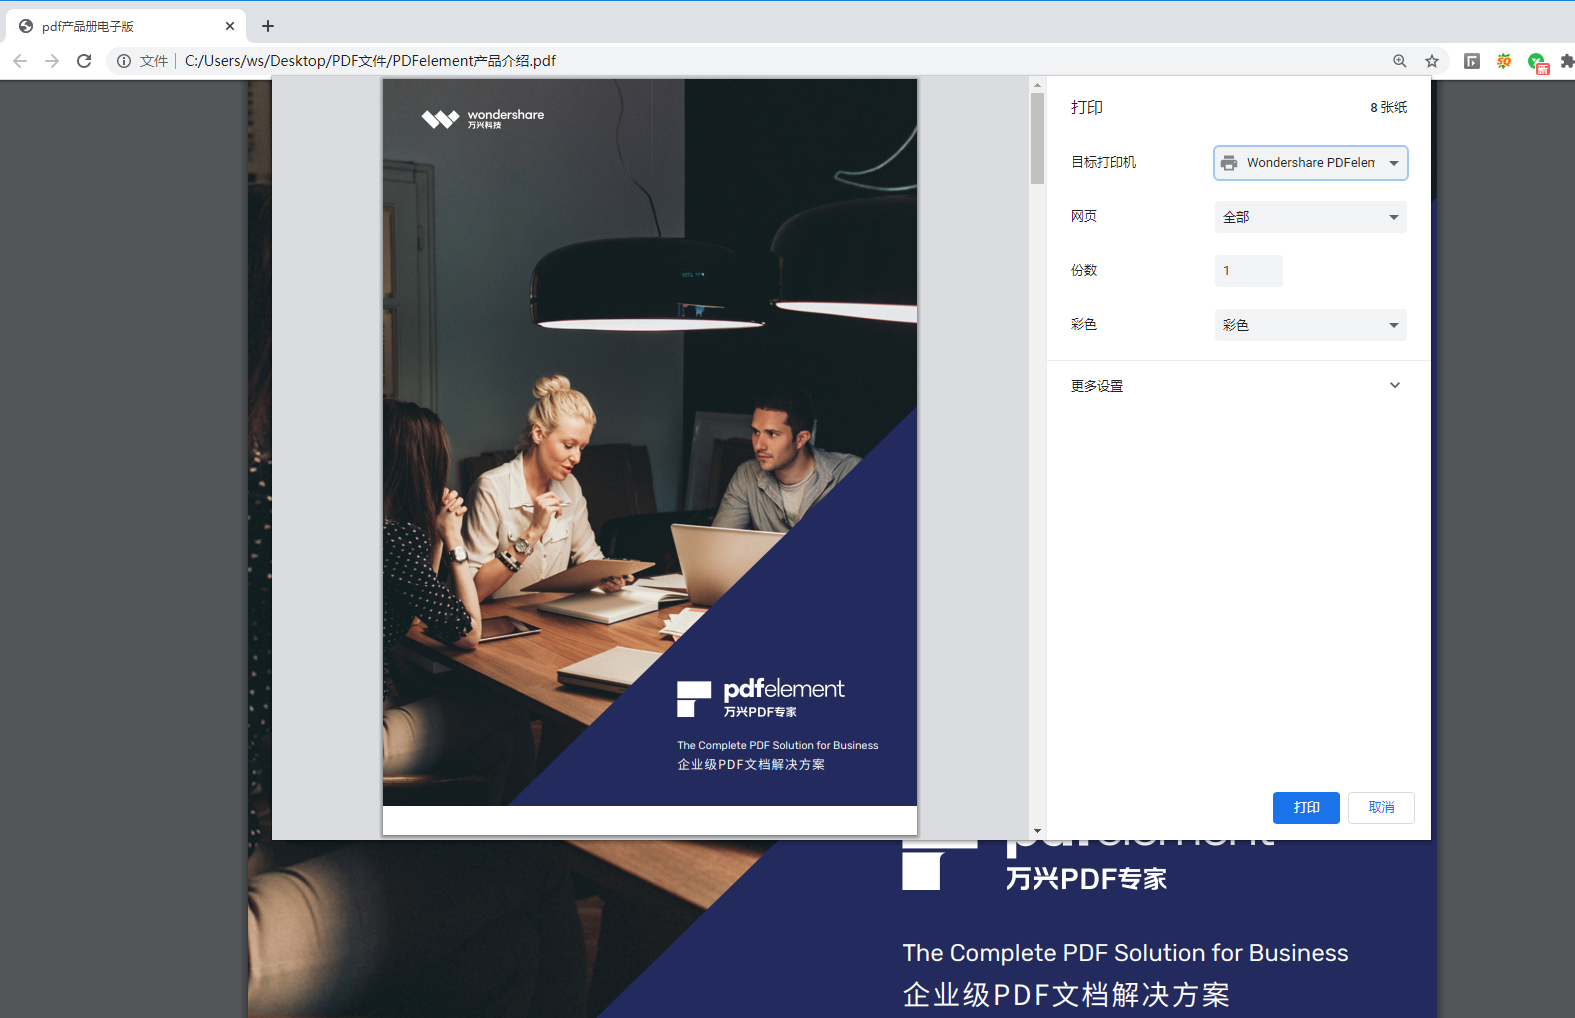Close the pdf产品册电子版 tab
The image size is (1575, 1018).
pos(230,26)
